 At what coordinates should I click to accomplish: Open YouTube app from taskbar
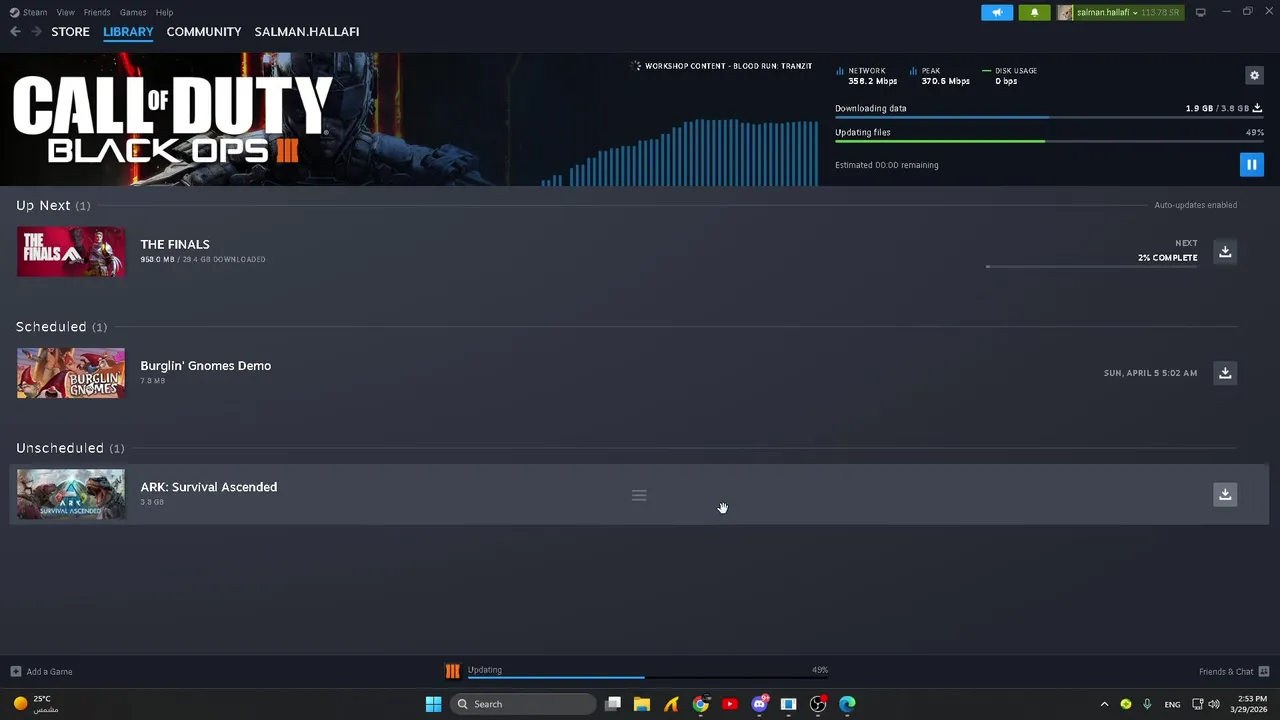click(730, 704)
